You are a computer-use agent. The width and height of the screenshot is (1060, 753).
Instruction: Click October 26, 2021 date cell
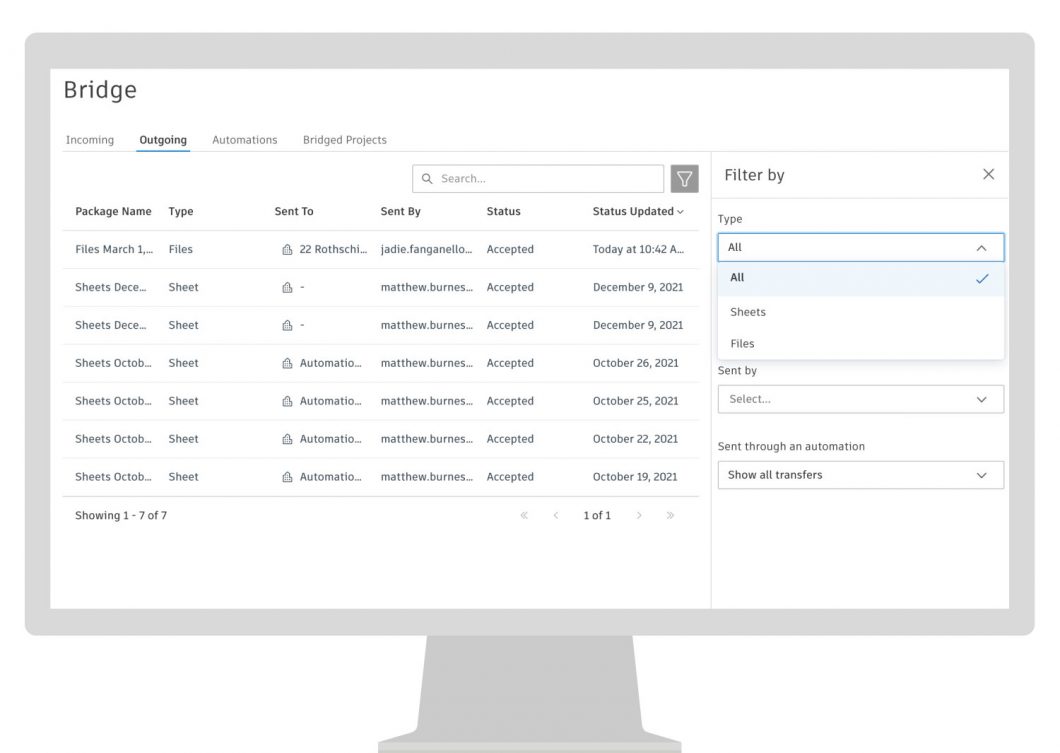click(x=635, y=363)
